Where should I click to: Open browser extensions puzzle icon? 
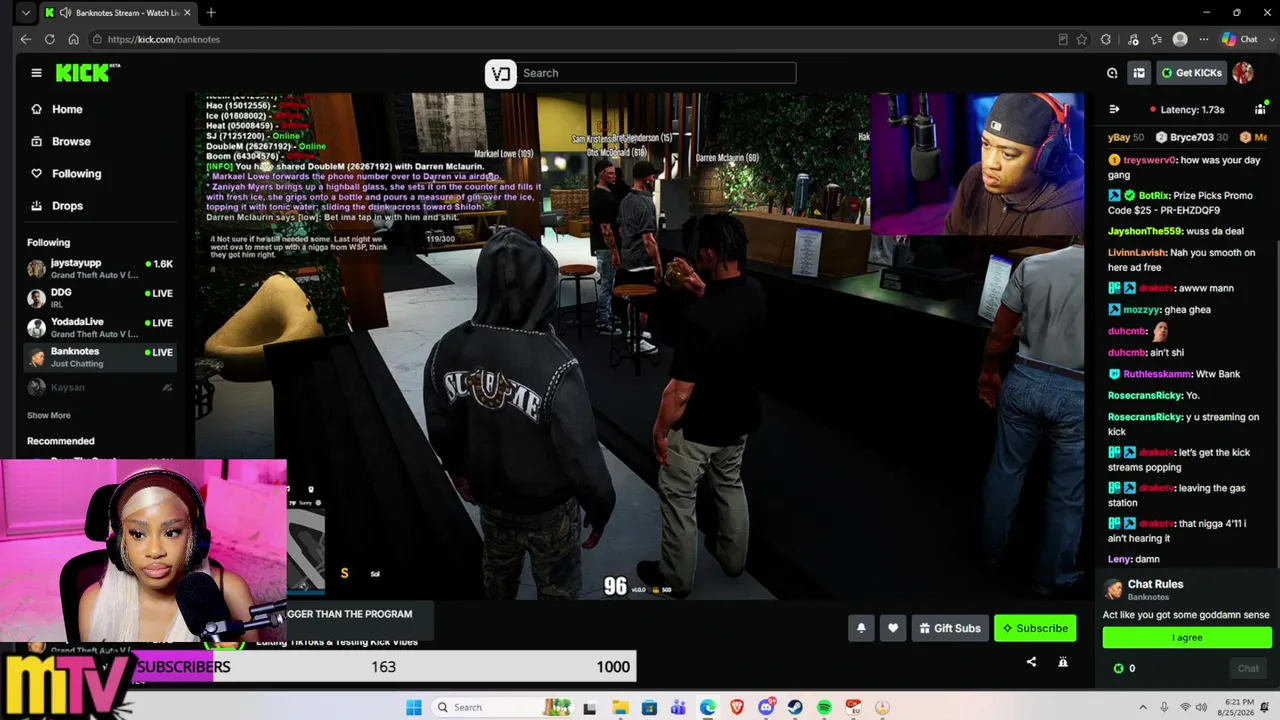tap(1106, 39)
